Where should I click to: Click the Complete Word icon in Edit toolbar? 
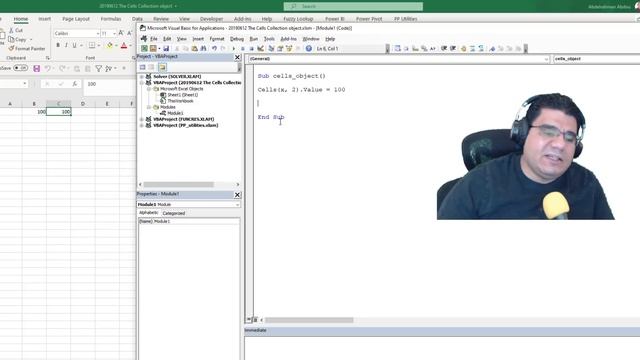tap(433, 49)
